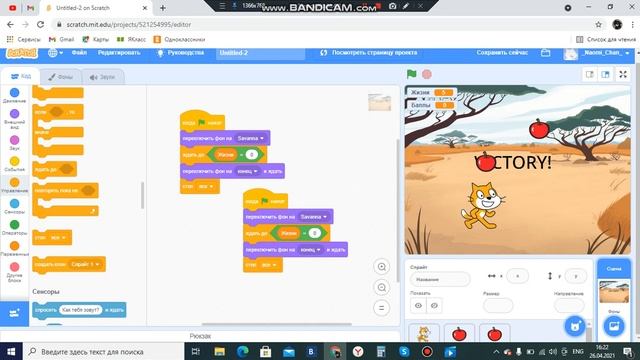This screenshot has width=640, height=360.
Task: Open Microsoft Edge from the taskbar
Action: pos(243,351)
